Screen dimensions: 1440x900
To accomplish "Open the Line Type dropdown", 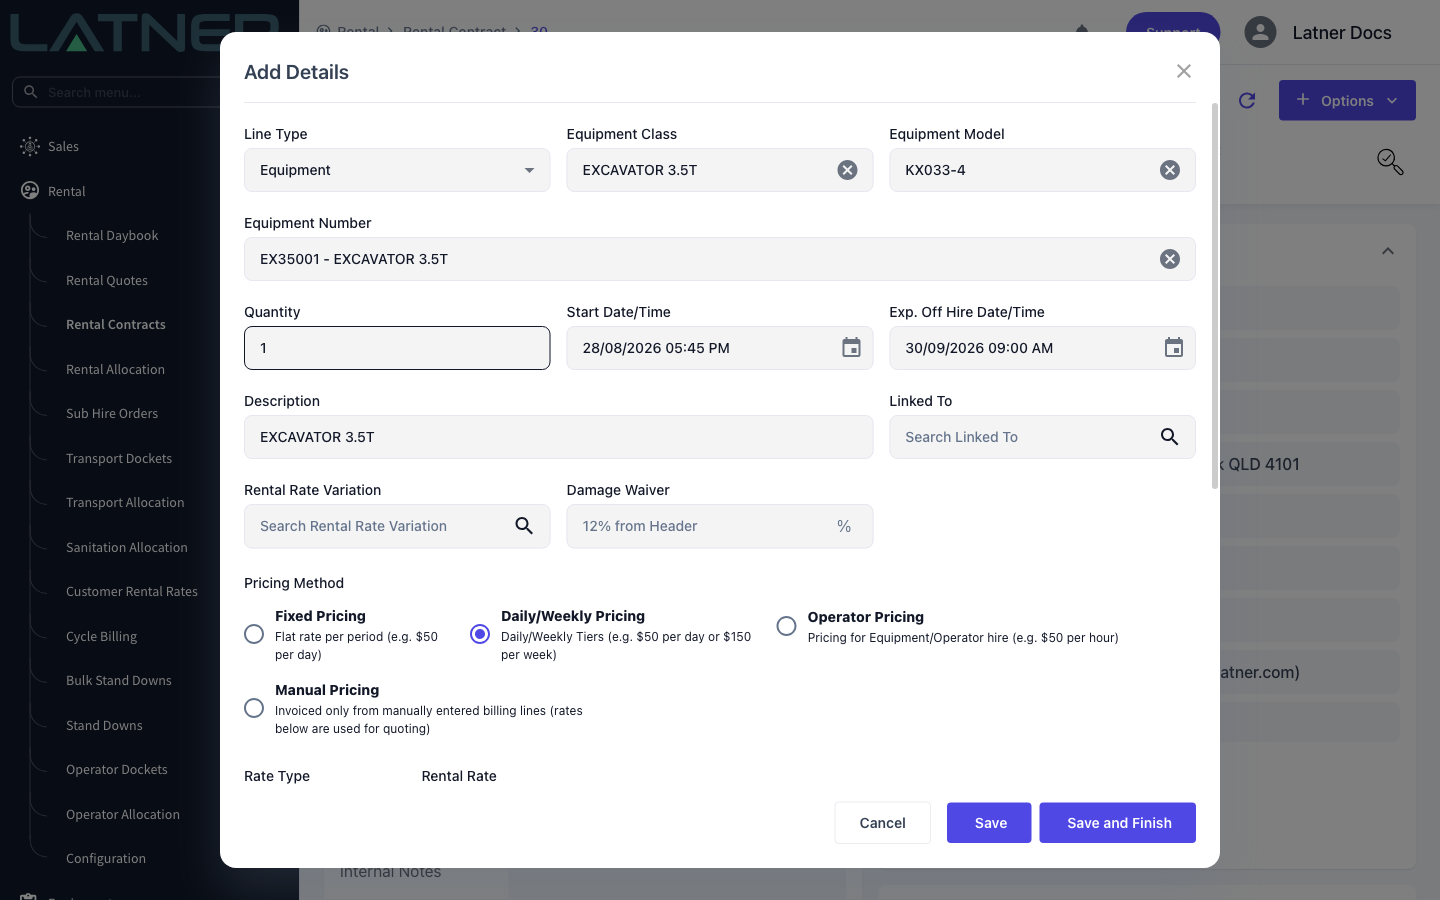I will coord(397,170).
